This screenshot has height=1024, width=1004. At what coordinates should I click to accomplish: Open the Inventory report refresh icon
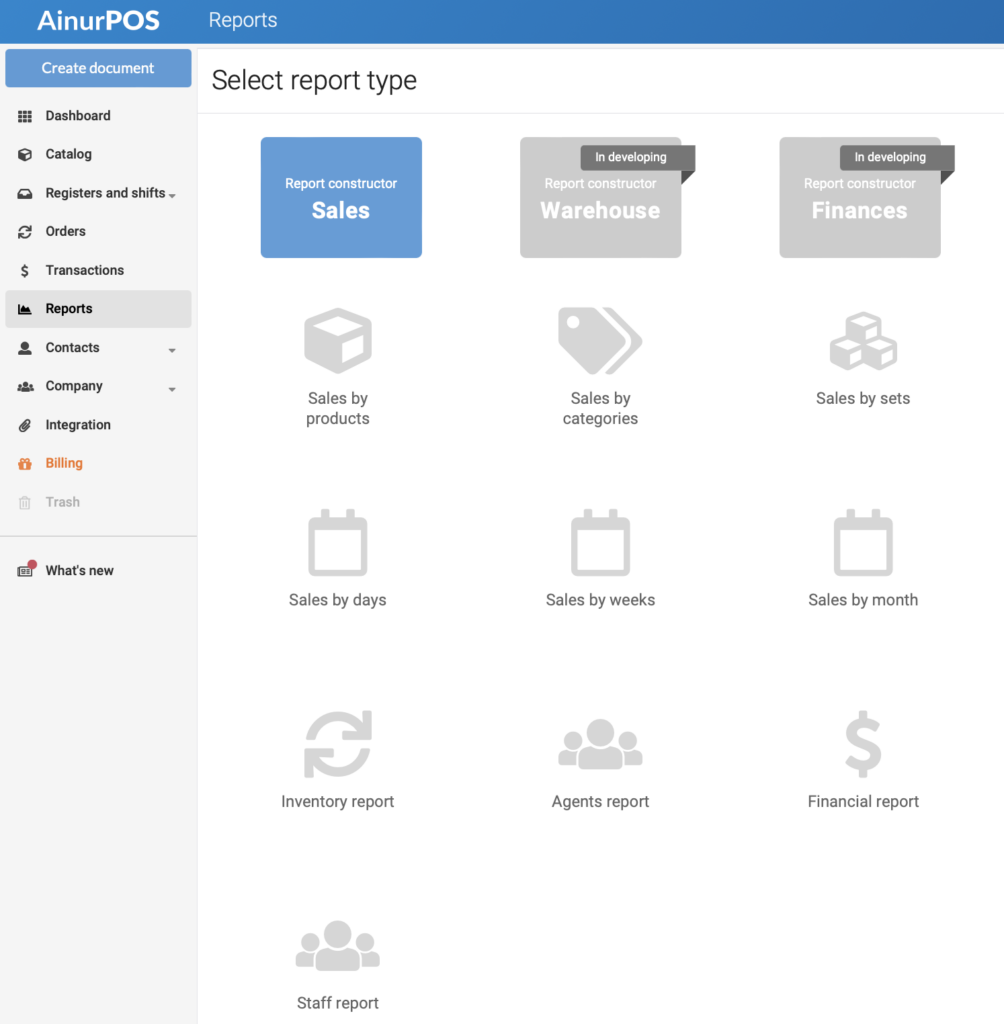click(338, 744)
